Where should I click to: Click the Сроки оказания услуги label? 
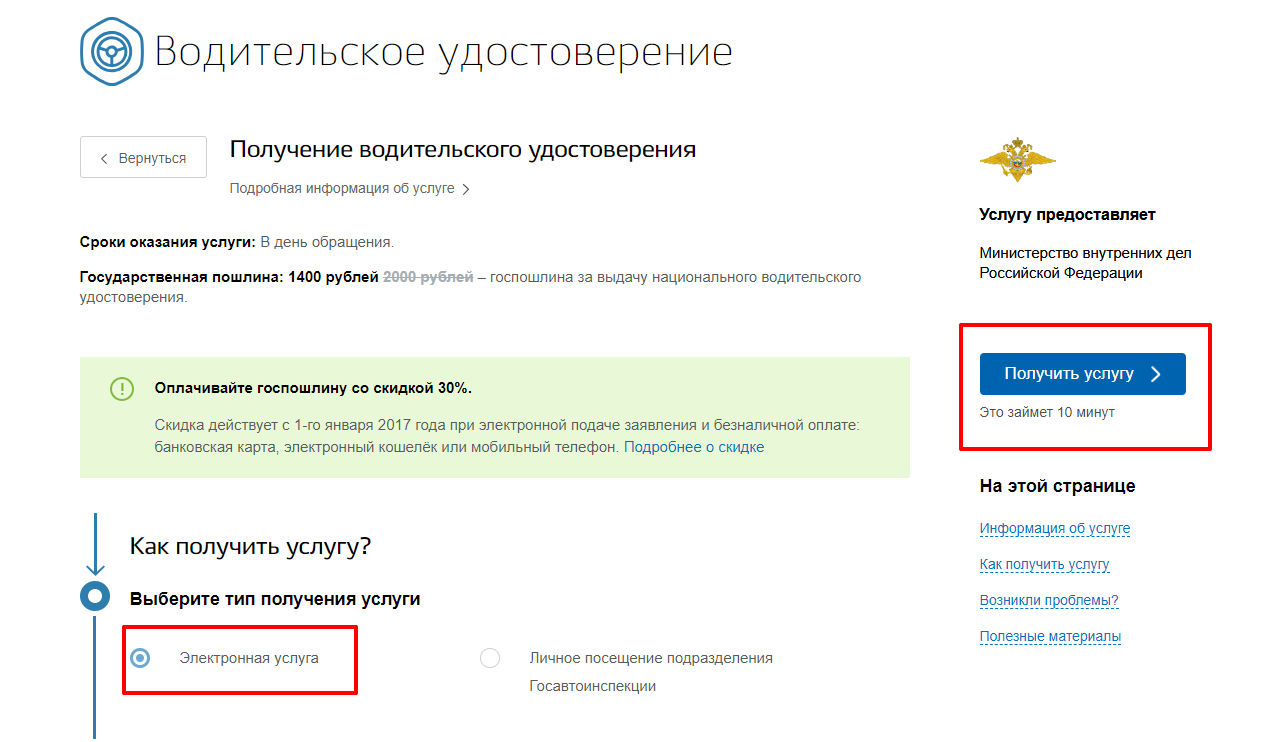coord(168,242)
